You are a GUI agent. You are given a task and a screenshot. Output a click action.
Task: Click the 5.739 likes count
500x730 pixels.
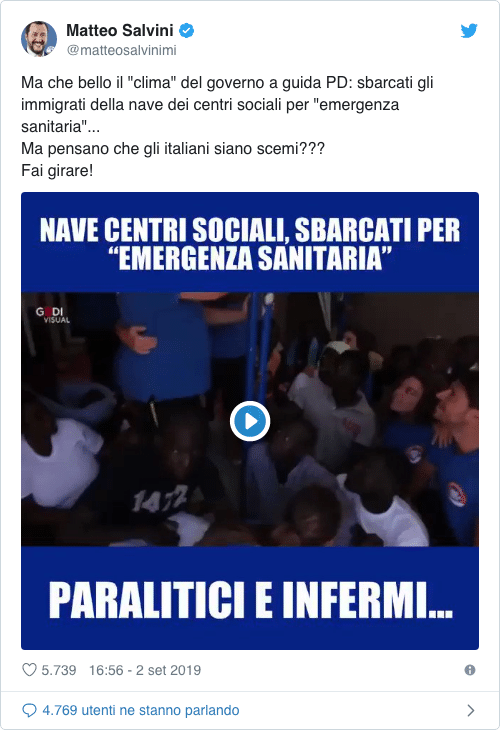click(59, 670)
